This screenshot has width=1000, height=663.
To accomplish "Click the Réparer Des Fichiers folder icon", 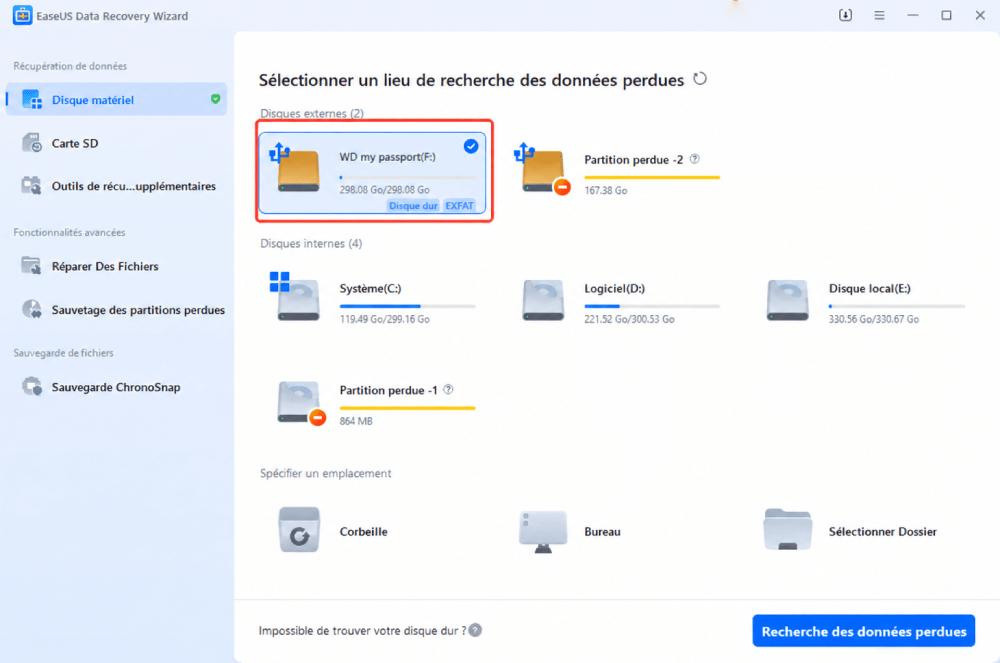I will click(x=31, y=266).
